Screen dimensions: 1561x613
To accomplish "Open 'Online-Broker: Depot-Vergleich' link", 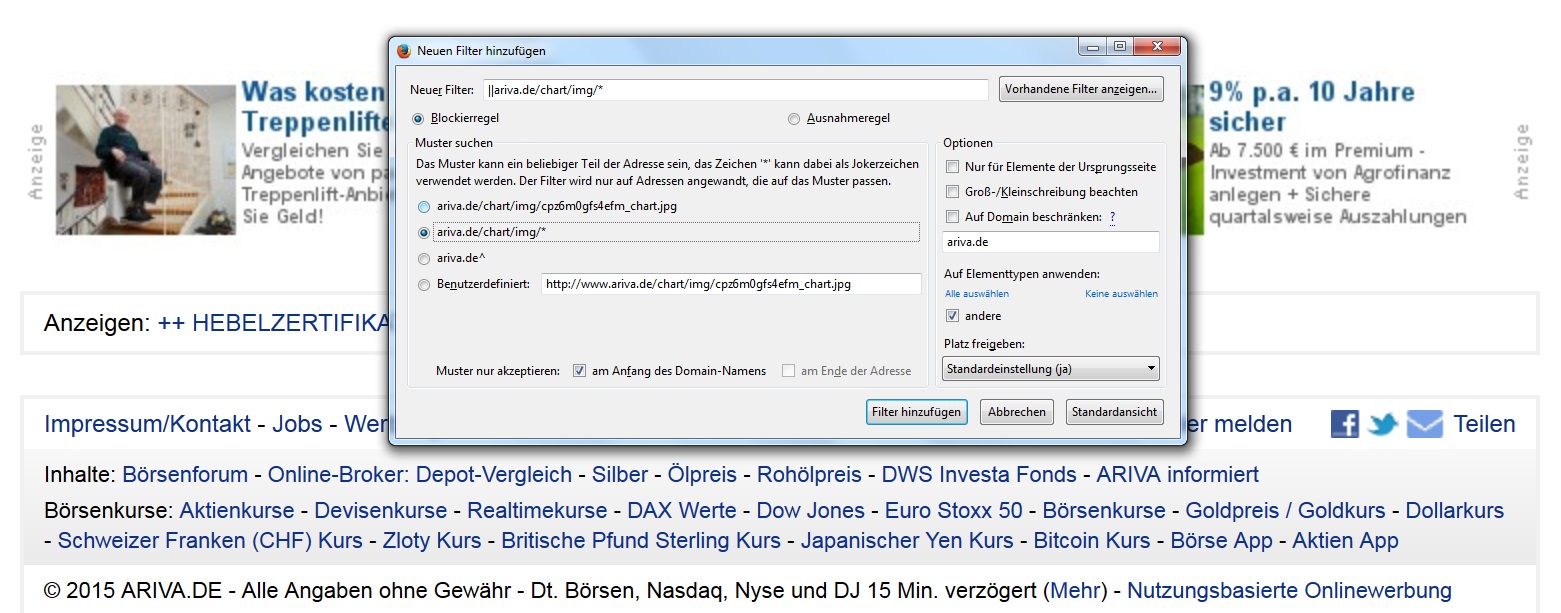I will [420, 475].
